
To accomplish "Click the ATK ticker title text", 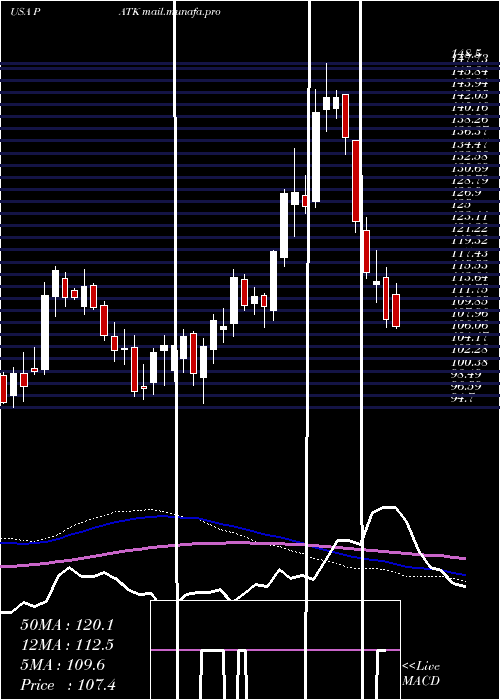I will pos(129,12).
